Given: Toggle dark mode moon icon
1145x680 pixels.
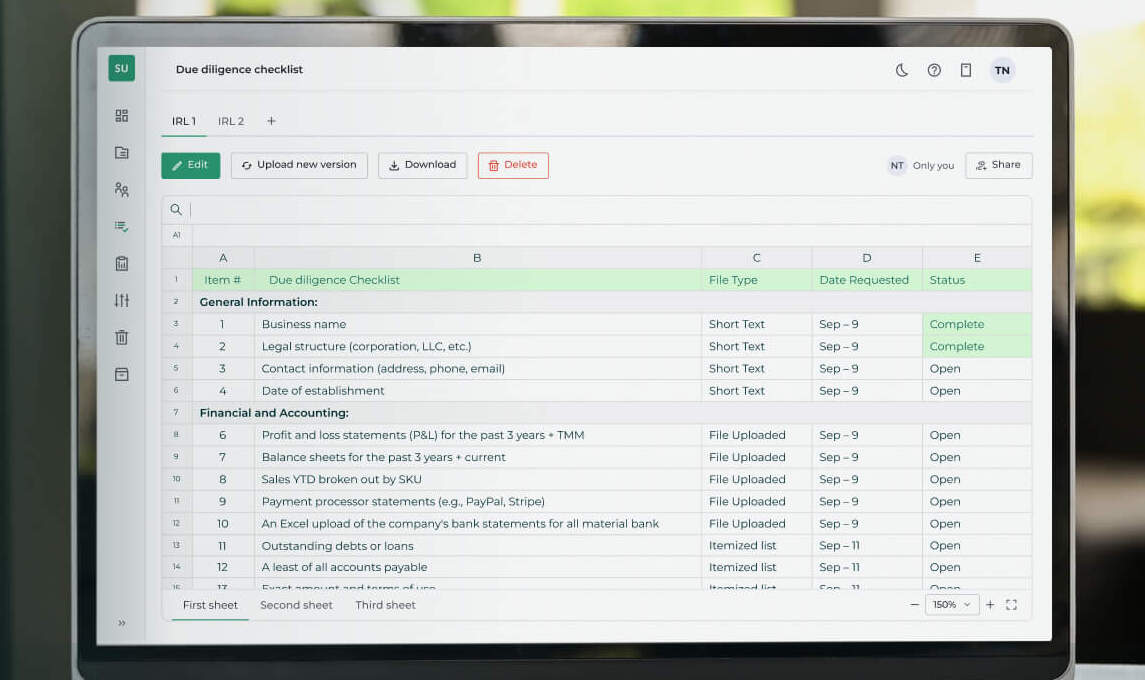Looking at the screenshot, I should coord(902,70).
